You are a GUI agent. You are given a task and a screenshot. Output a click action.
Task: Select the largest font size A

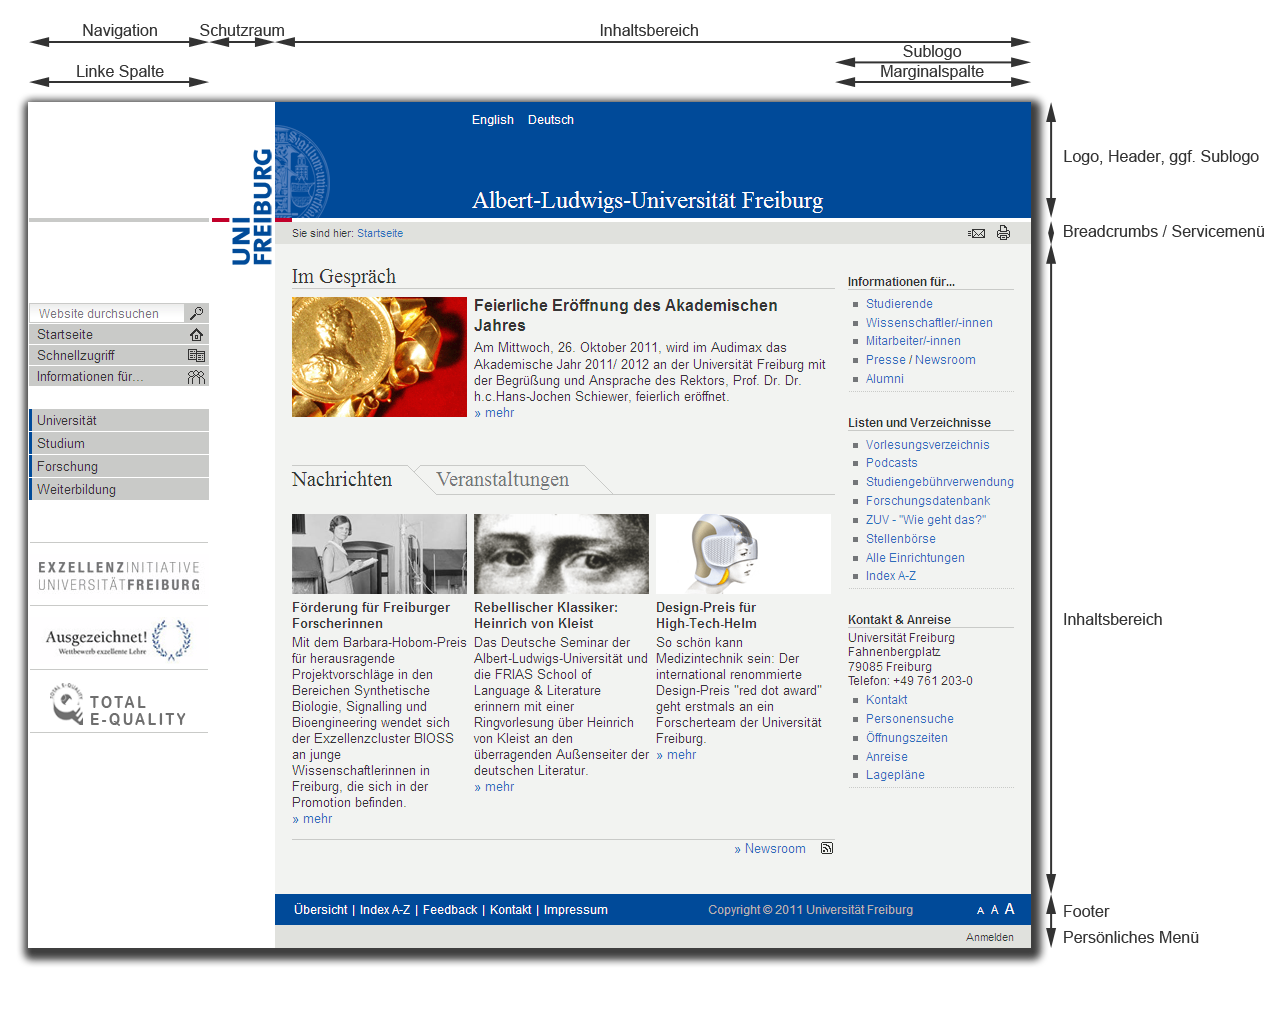[x=1009, y=909]
